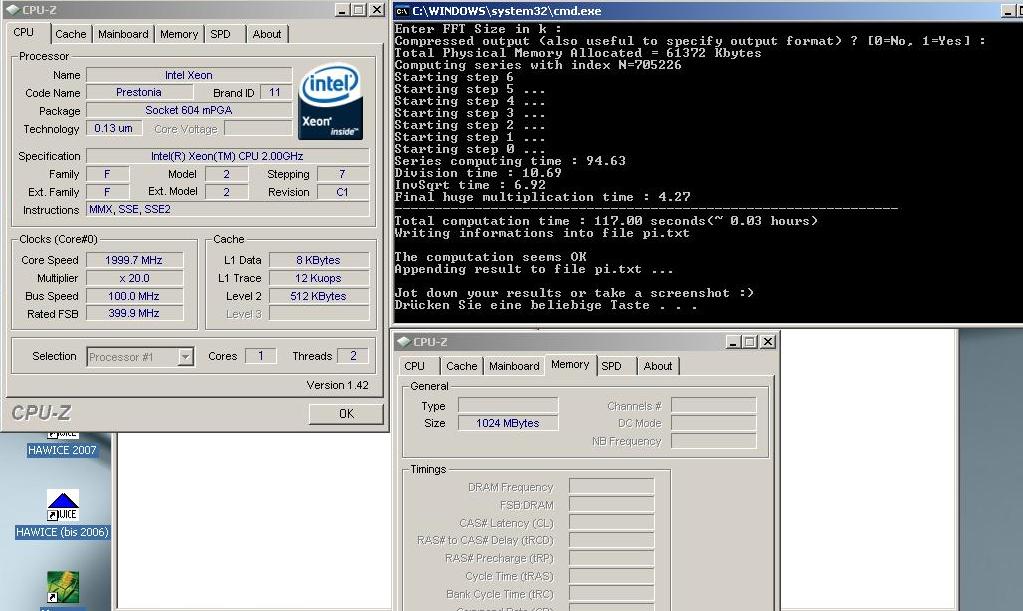
Task: Click 'Total computation time' line in cmd
Action: [606, 221]
